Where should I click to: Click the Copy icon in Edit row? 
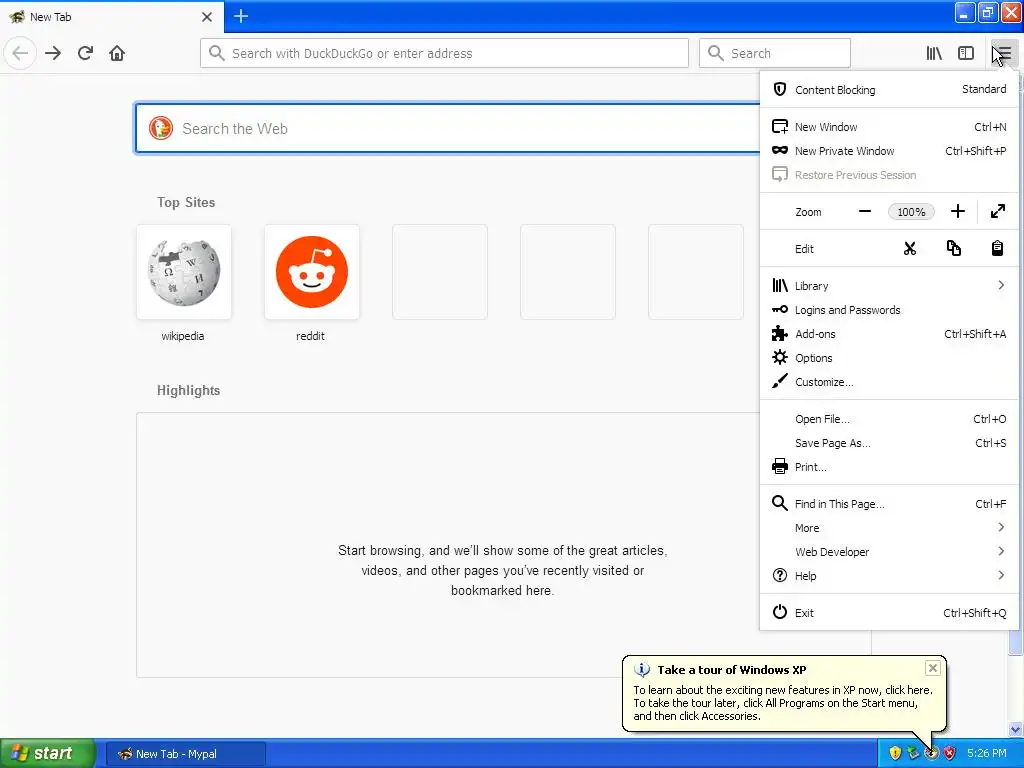click(x=953, y=248)
